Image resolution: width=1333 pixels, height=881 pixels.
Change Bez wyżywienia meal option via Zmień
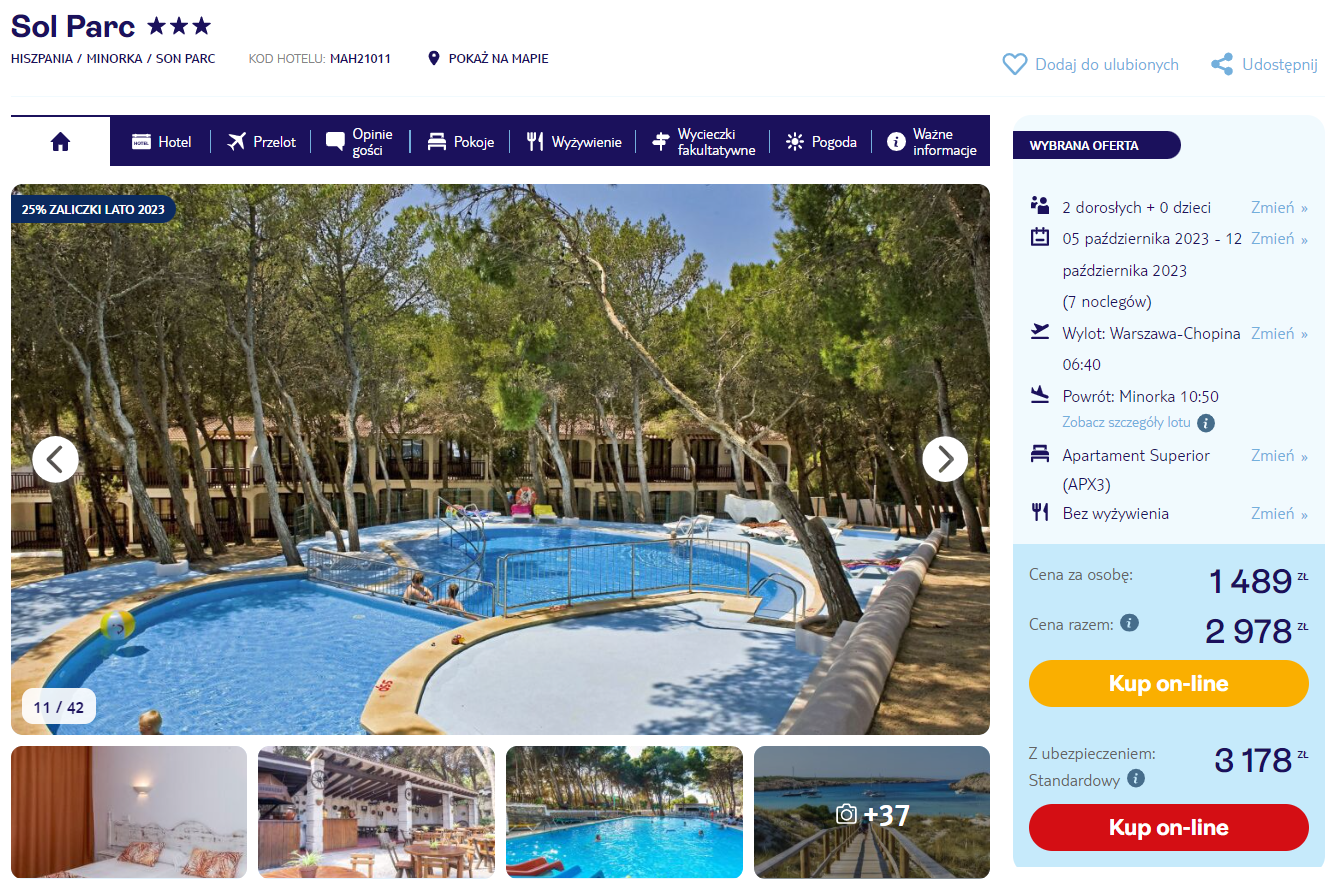click(1279, 513)
